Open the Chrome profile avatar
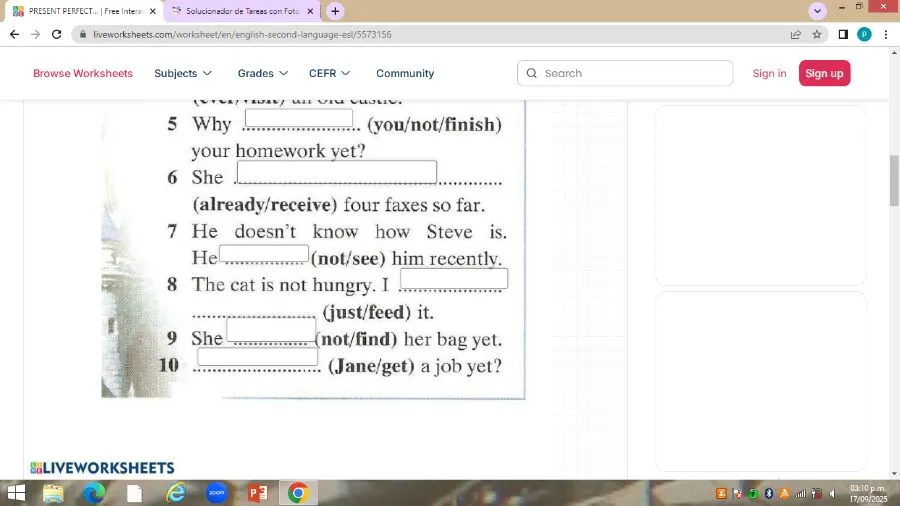This screenshot has width=900, height=506. pos(864,34)
